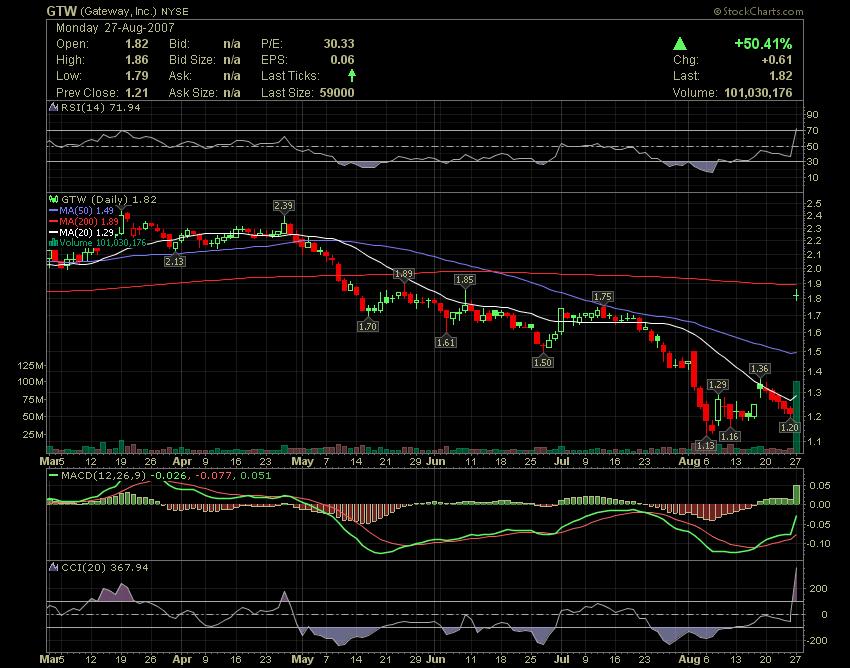Click the 1.75 high price tag
Viewport: 850px width, 668px height.
603,297
